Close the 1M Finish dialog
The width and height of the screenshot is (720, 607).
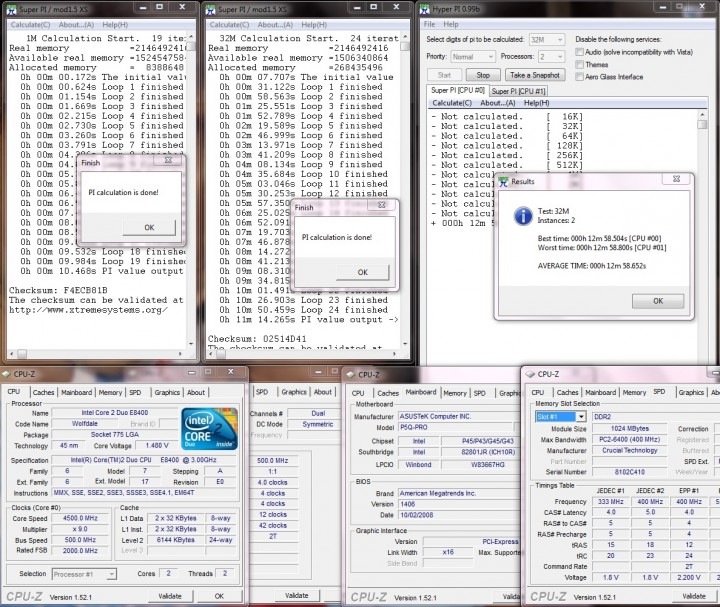(x=168, y=160)
